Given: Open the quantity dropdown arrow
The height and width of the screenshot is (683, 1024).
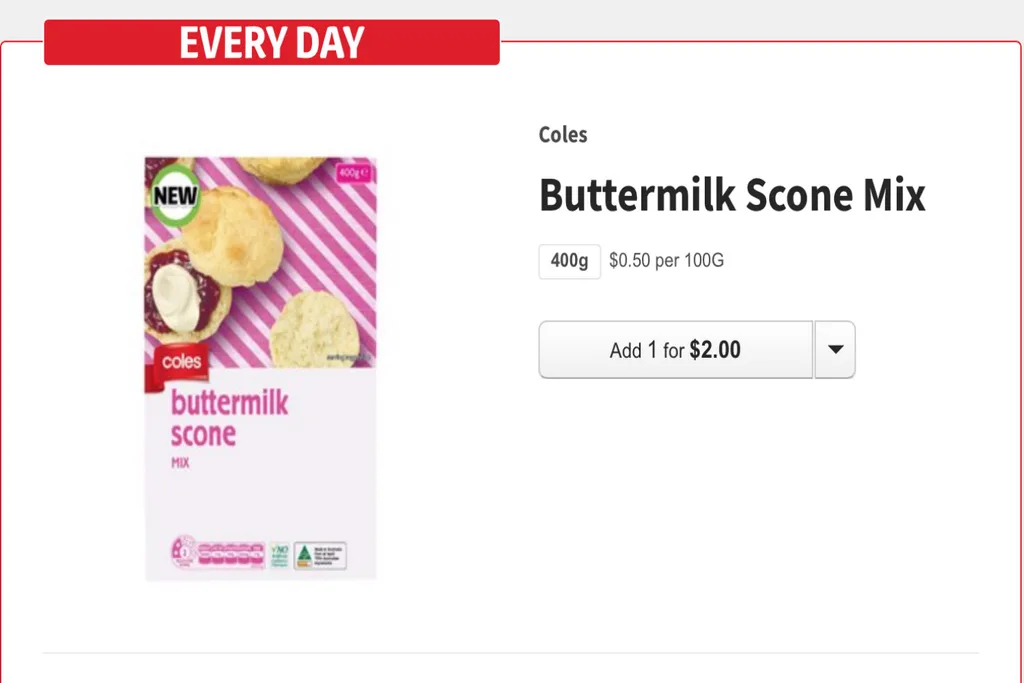Looking at the screenshot, I should pyautogui.click(x=835, y=349).
